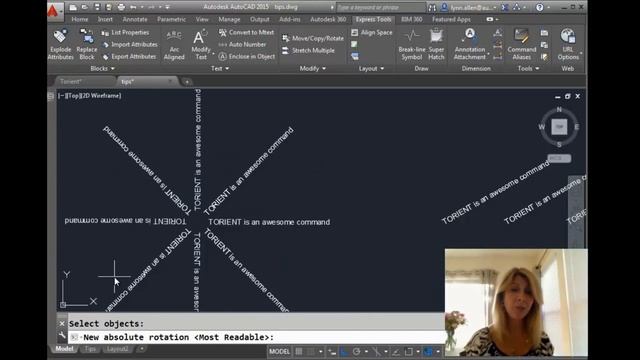The width and height of the screenshot is (640, 360).
Task: Switch to the Tips layout tab
Action: point(90,349)
